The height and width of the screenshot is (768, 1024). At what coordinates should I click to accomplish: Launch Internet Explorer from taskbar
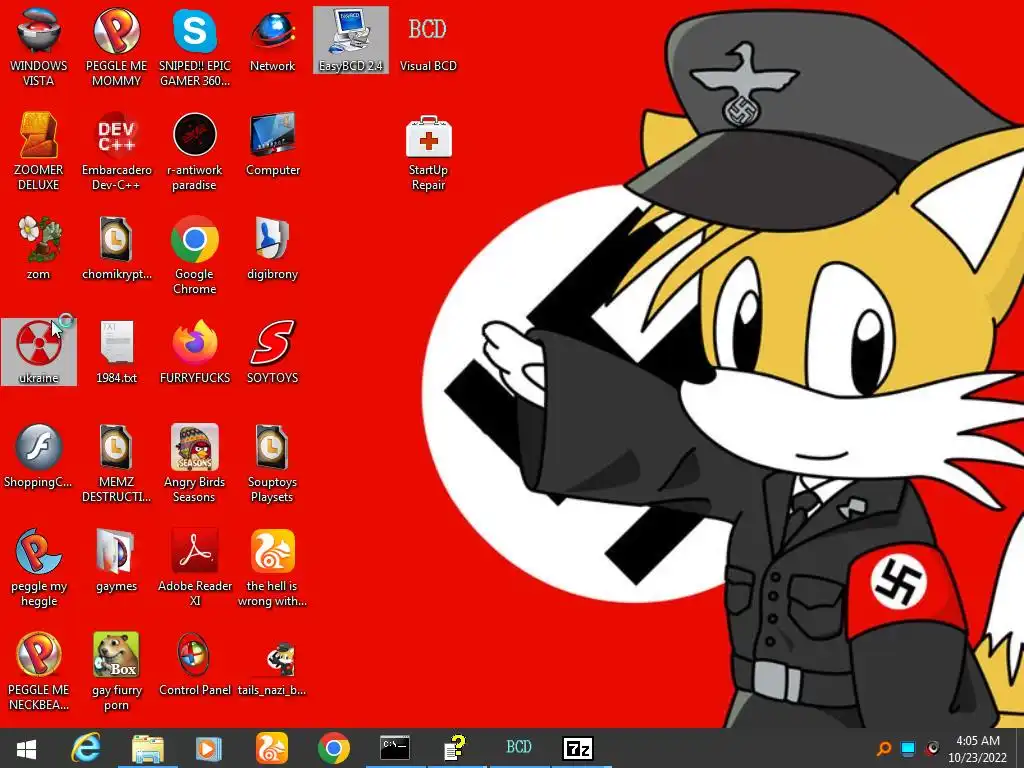86,748
